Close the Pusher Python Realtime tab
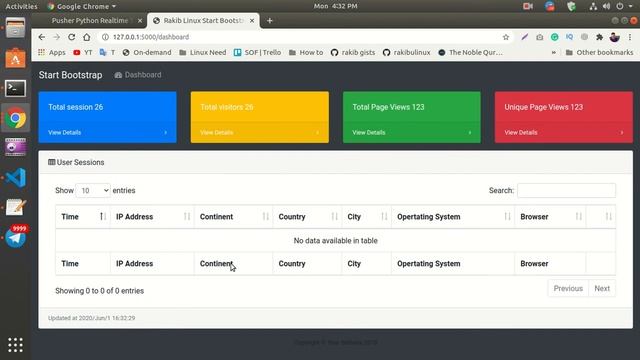 point(140,20)
